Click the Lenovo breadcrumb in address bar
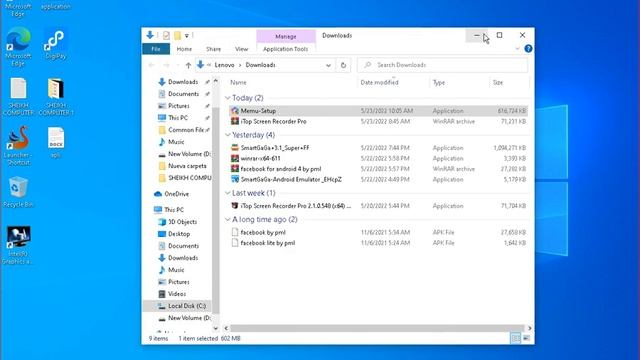 224,65
